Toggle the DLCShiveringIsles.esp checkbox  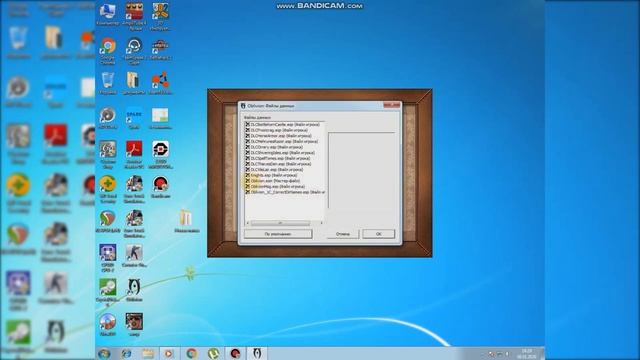point(247,152)
